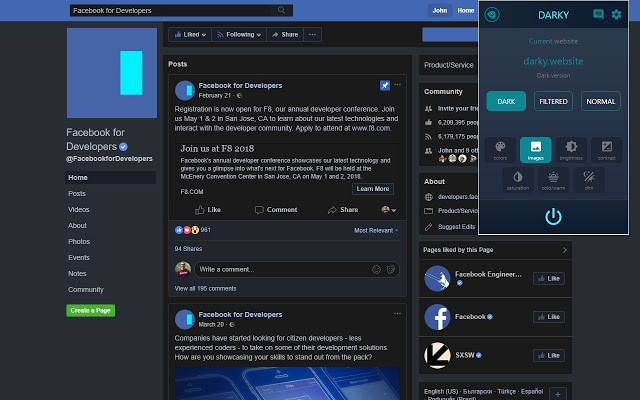Select Events in page sidebar

point(78,258)
